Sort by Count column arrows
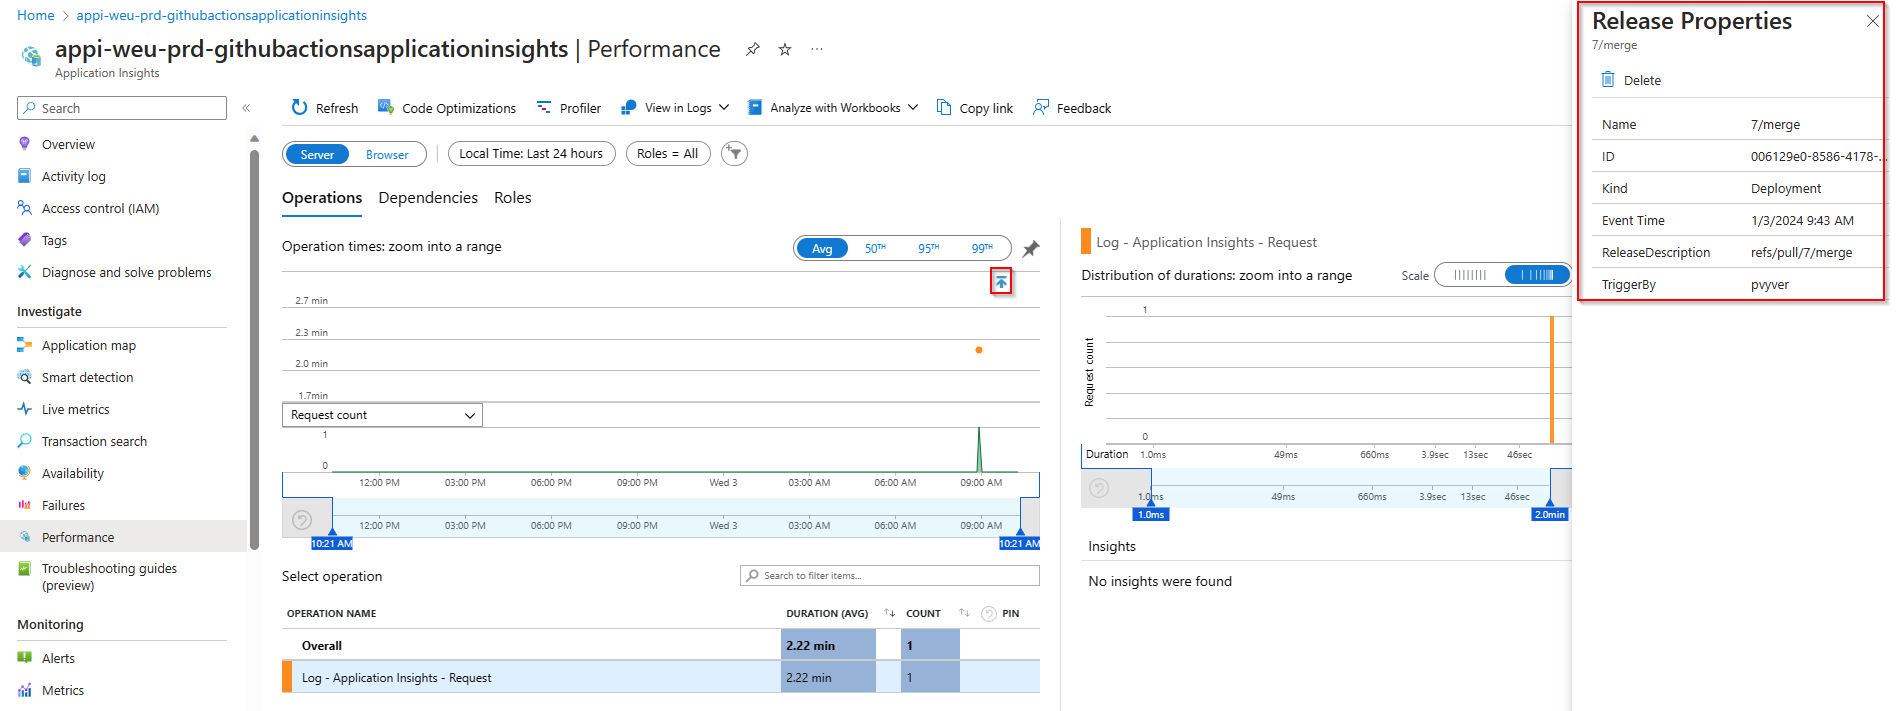Image resolution: width=1899 pixels, height=711 pixels. click(x=964, y=613)
